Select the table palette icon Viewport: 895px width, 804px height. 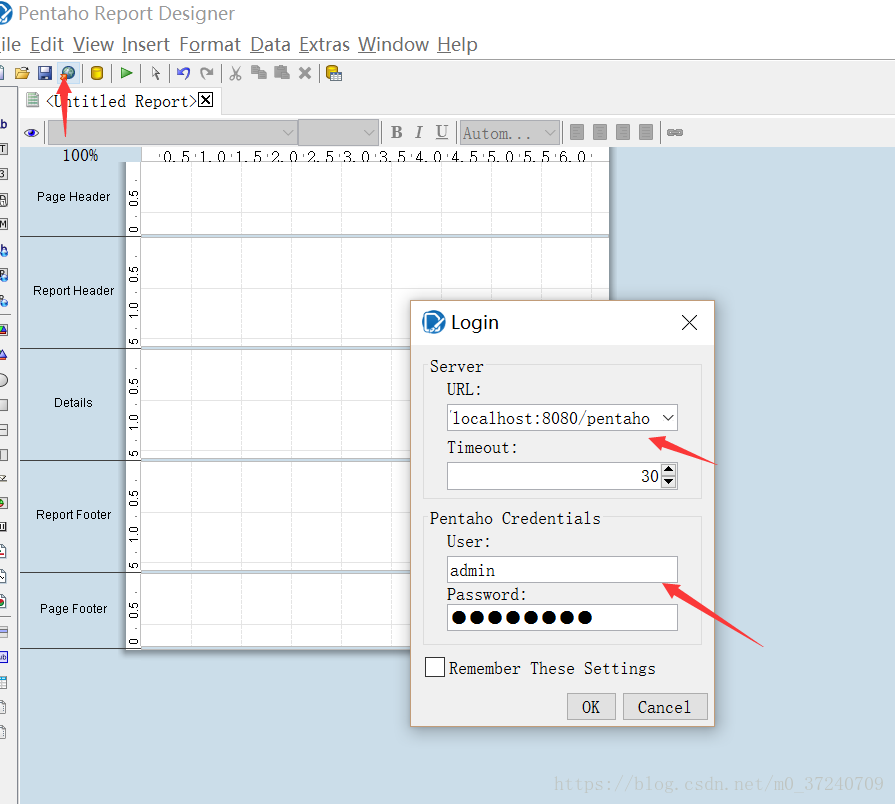pyautogui.click(x=4, y=682)
